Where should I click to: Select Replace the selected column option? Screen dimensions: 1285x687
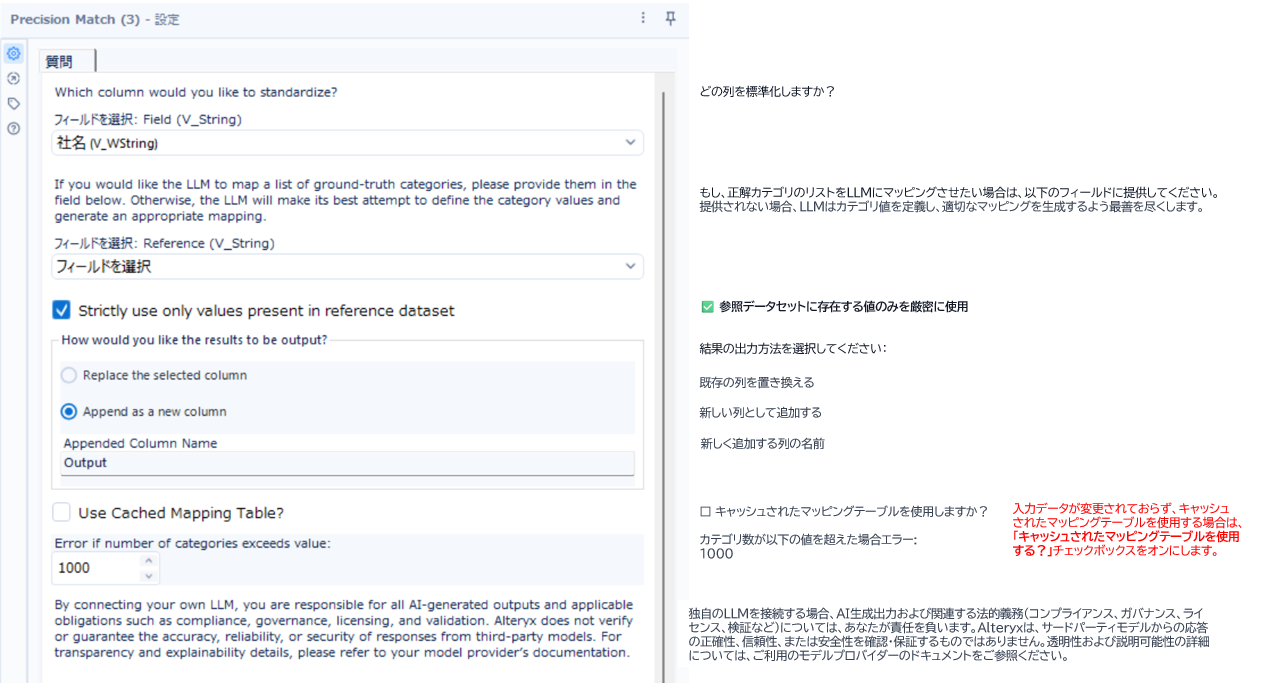69,376
